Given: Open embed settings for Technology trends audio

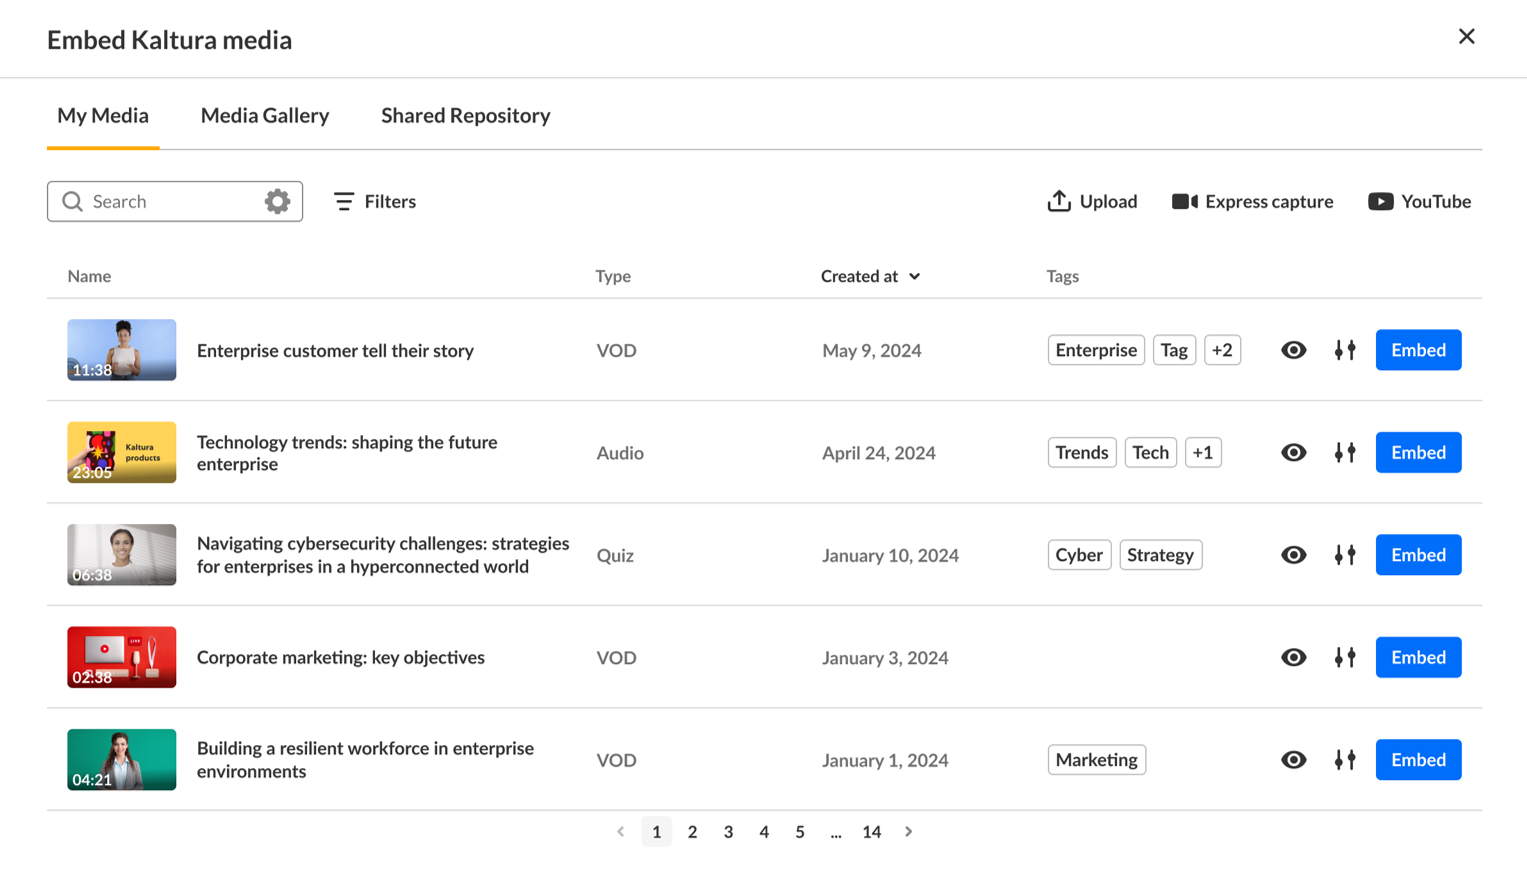Looking at the screenshot, I should coord(1345,453).
